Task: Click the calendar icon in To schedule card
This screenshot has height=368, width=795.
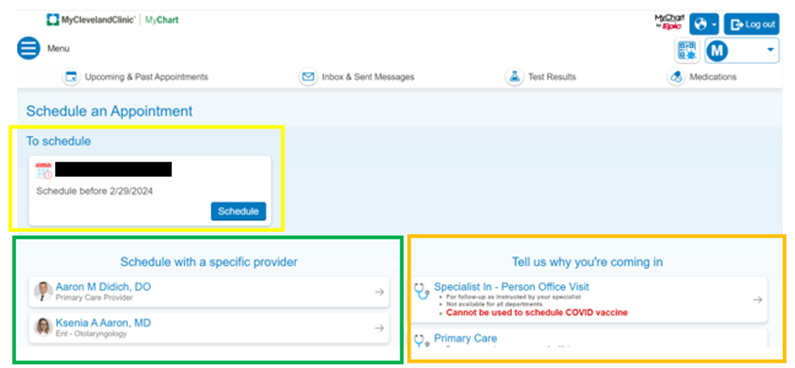Action: click(x=44, y=170)
